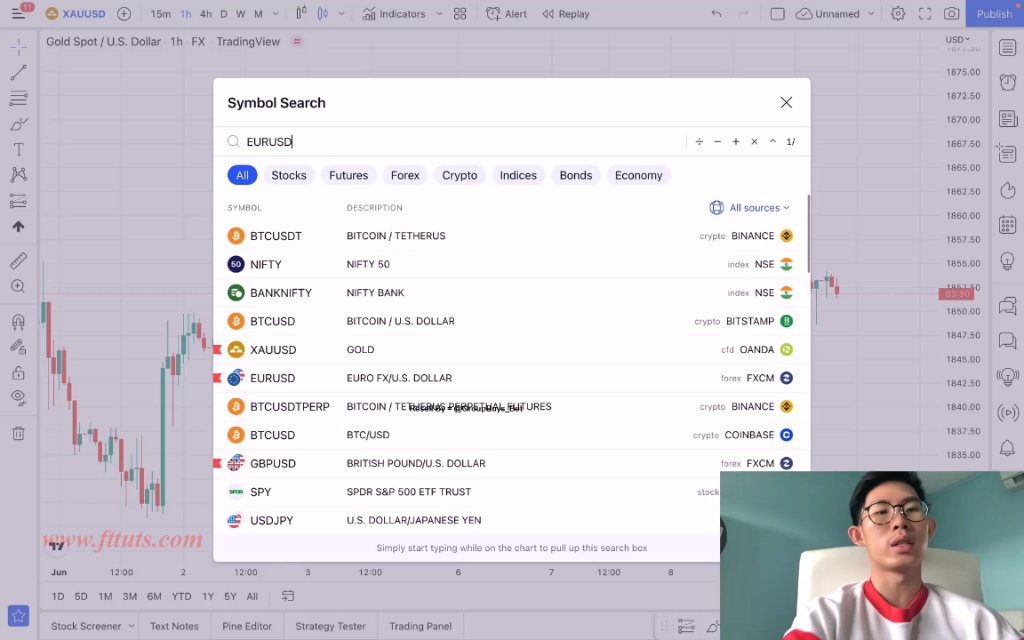Image resolution: width=1024 pixels, height=640 pixels.
Task: Click the select layout square icon
Action: (x=777, y=14)
